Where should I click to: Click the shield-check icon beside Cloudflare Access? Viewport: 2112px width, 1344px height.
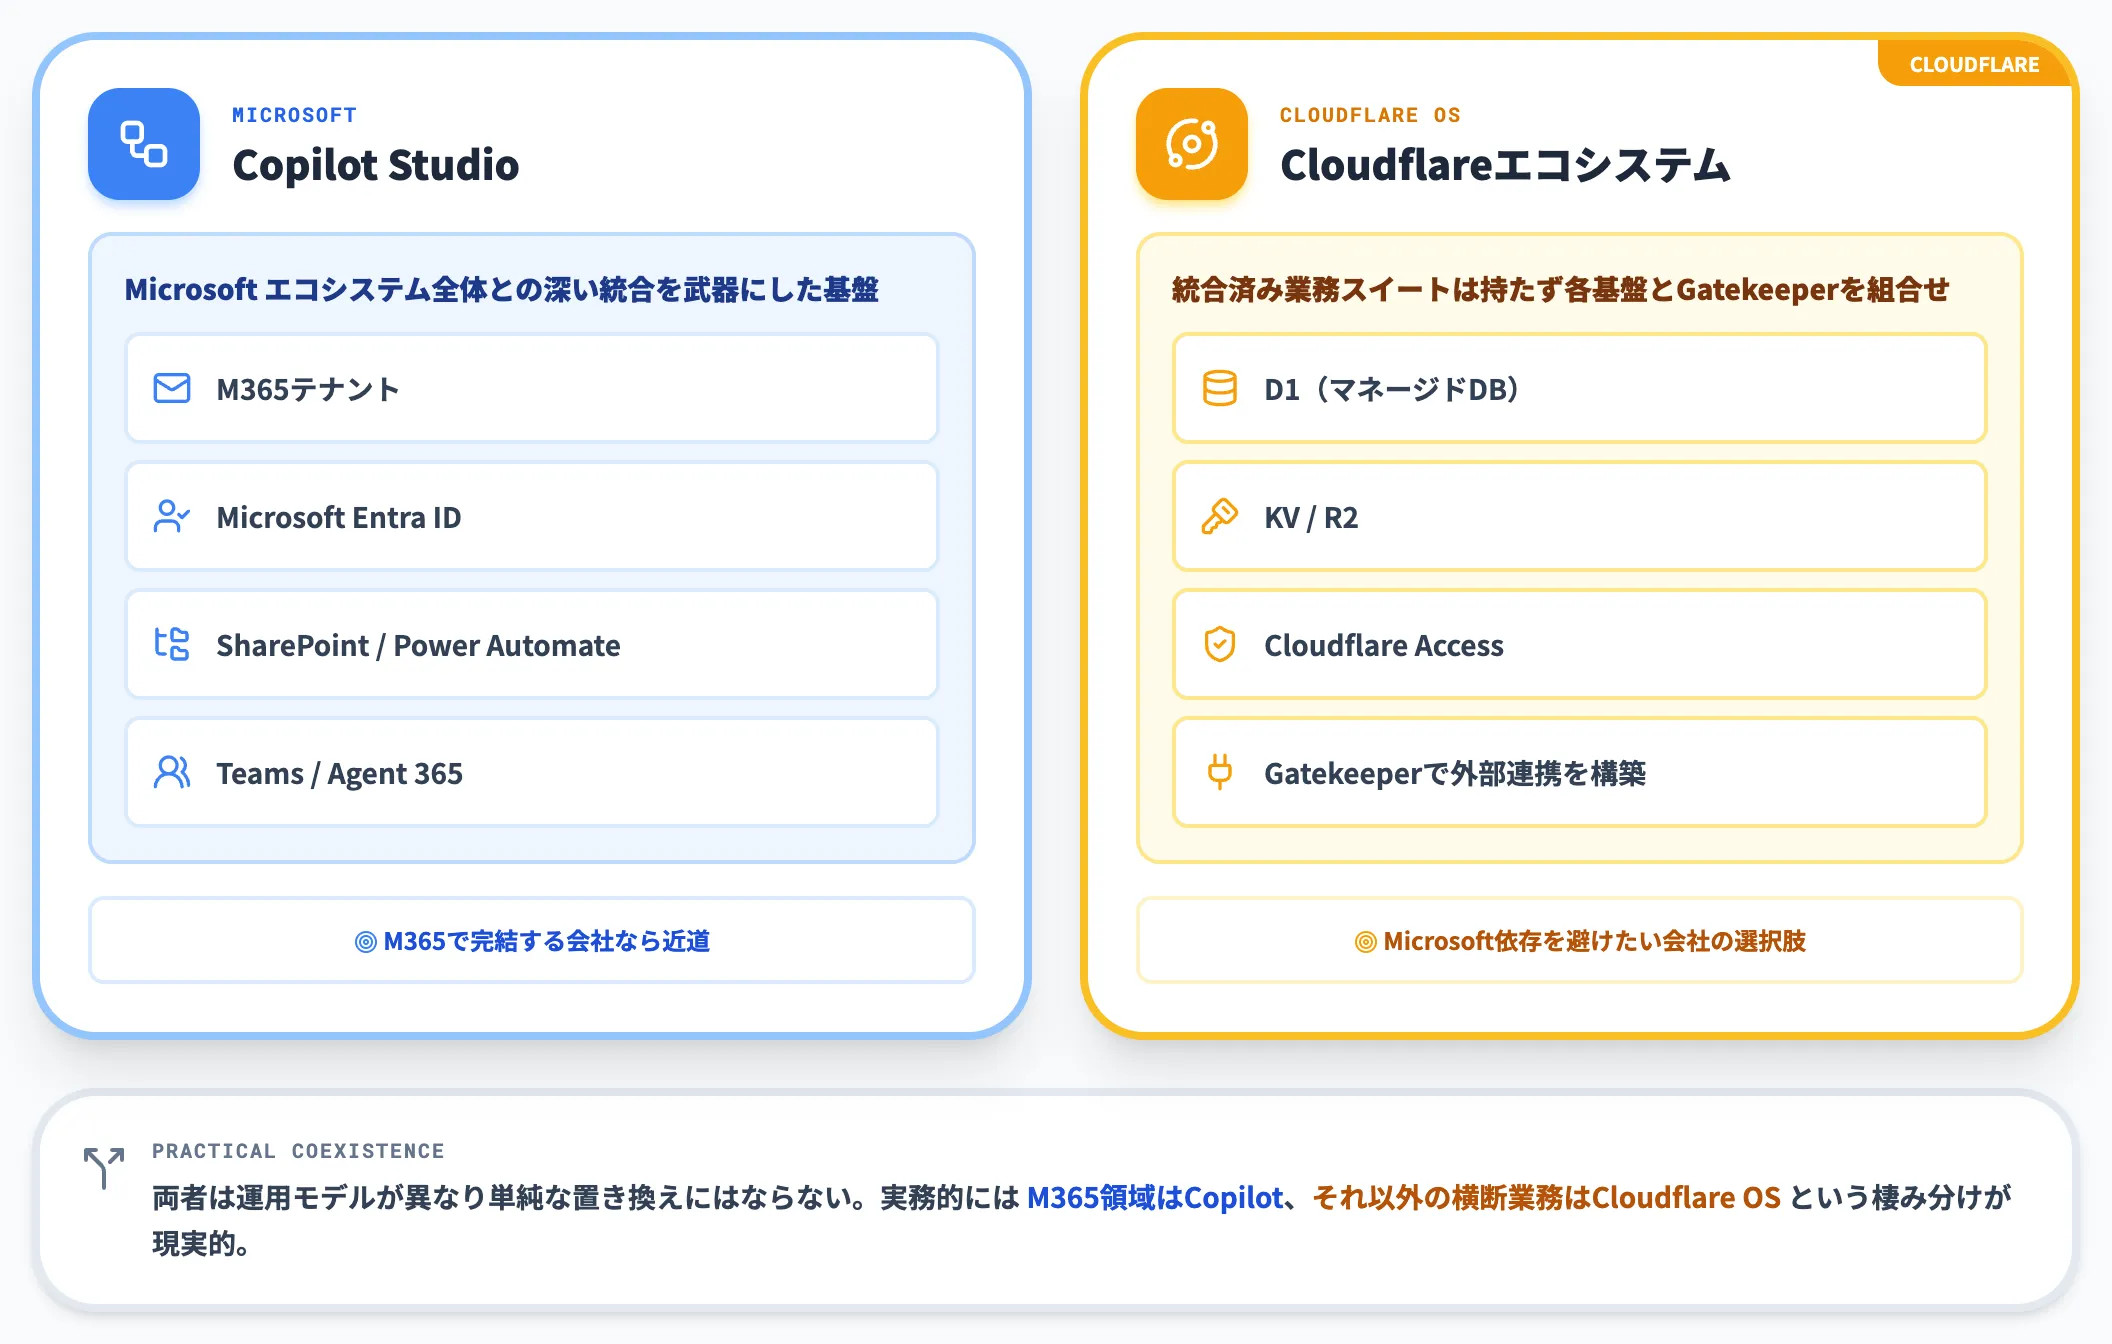(1220, 644)
